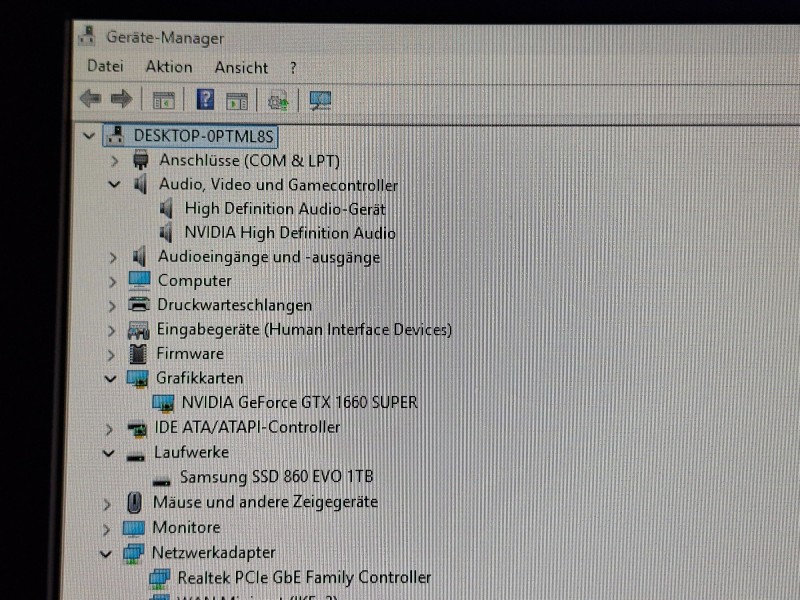Click the Back arrow toolbar icon
The width and height of the screenshot is (800, 600).
click(90, 99)
